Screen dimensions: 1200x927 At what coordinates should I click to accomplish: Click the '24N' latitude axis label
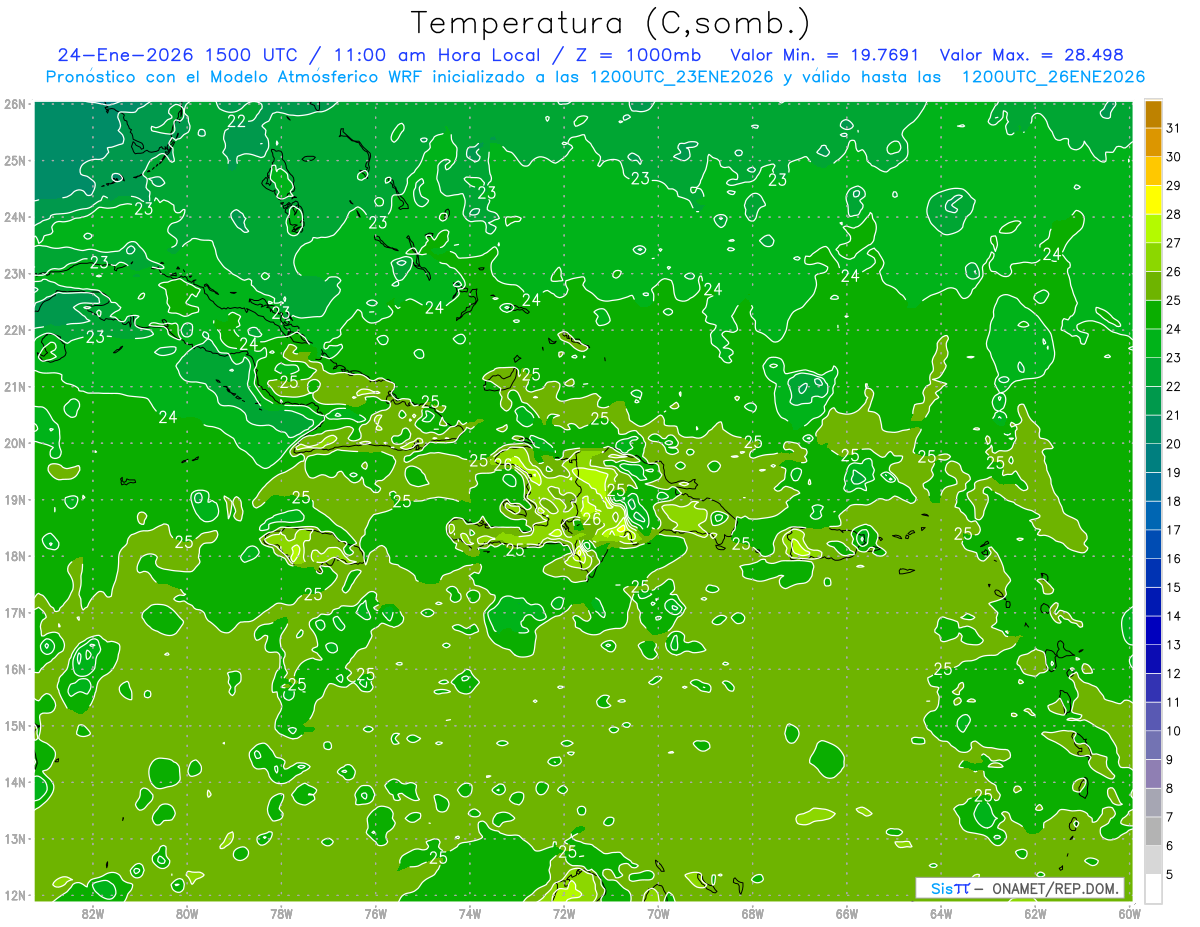pos(15,217)
